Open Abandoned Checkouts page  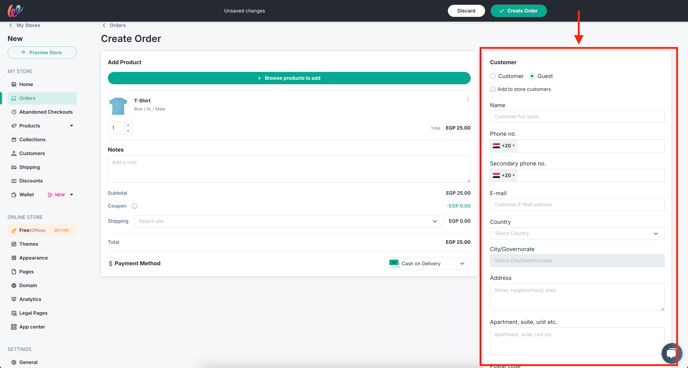[46, 112]
